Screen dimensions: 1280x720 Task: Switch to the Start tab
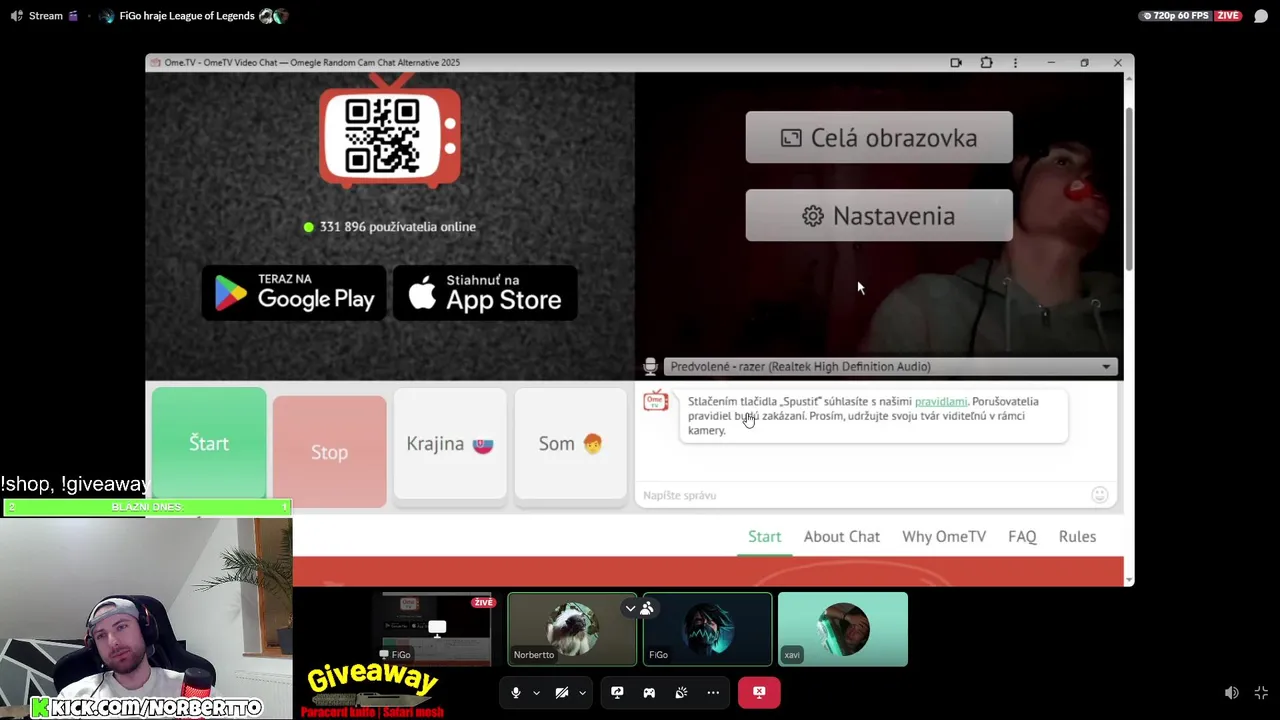coord(765,537)
